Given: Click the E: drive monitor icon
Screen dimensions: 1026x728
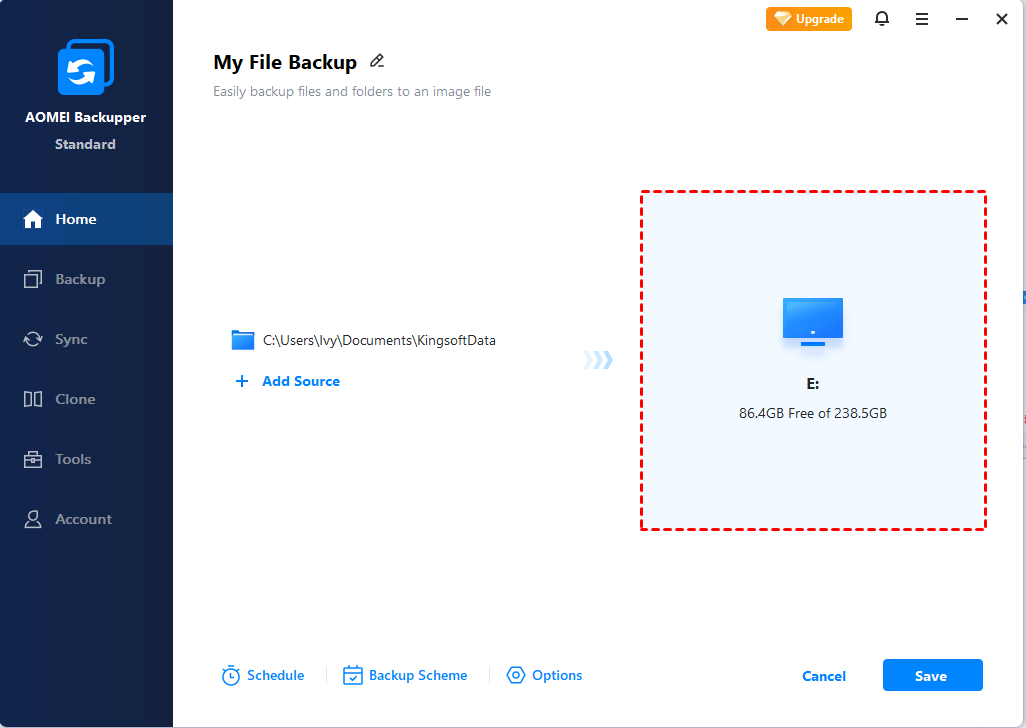Looking at the screenshot, I should [813, 322].
